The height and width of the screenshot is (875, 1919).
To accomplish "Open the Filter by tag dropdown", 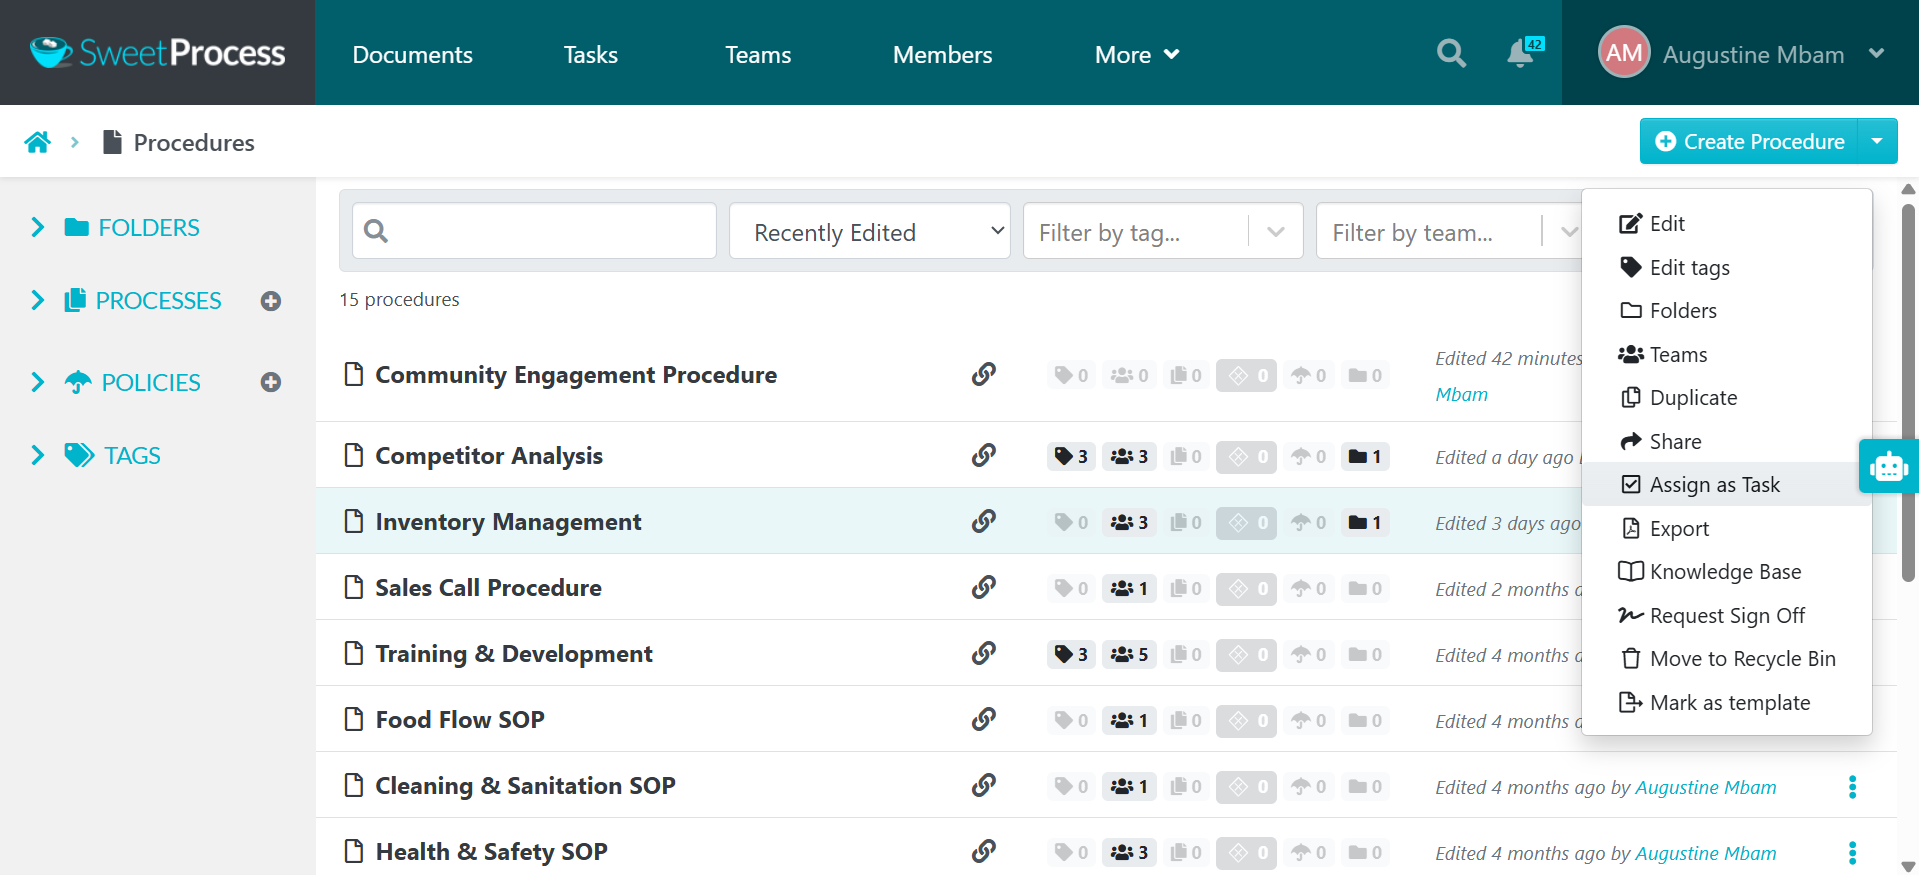I will [1163, 231].
